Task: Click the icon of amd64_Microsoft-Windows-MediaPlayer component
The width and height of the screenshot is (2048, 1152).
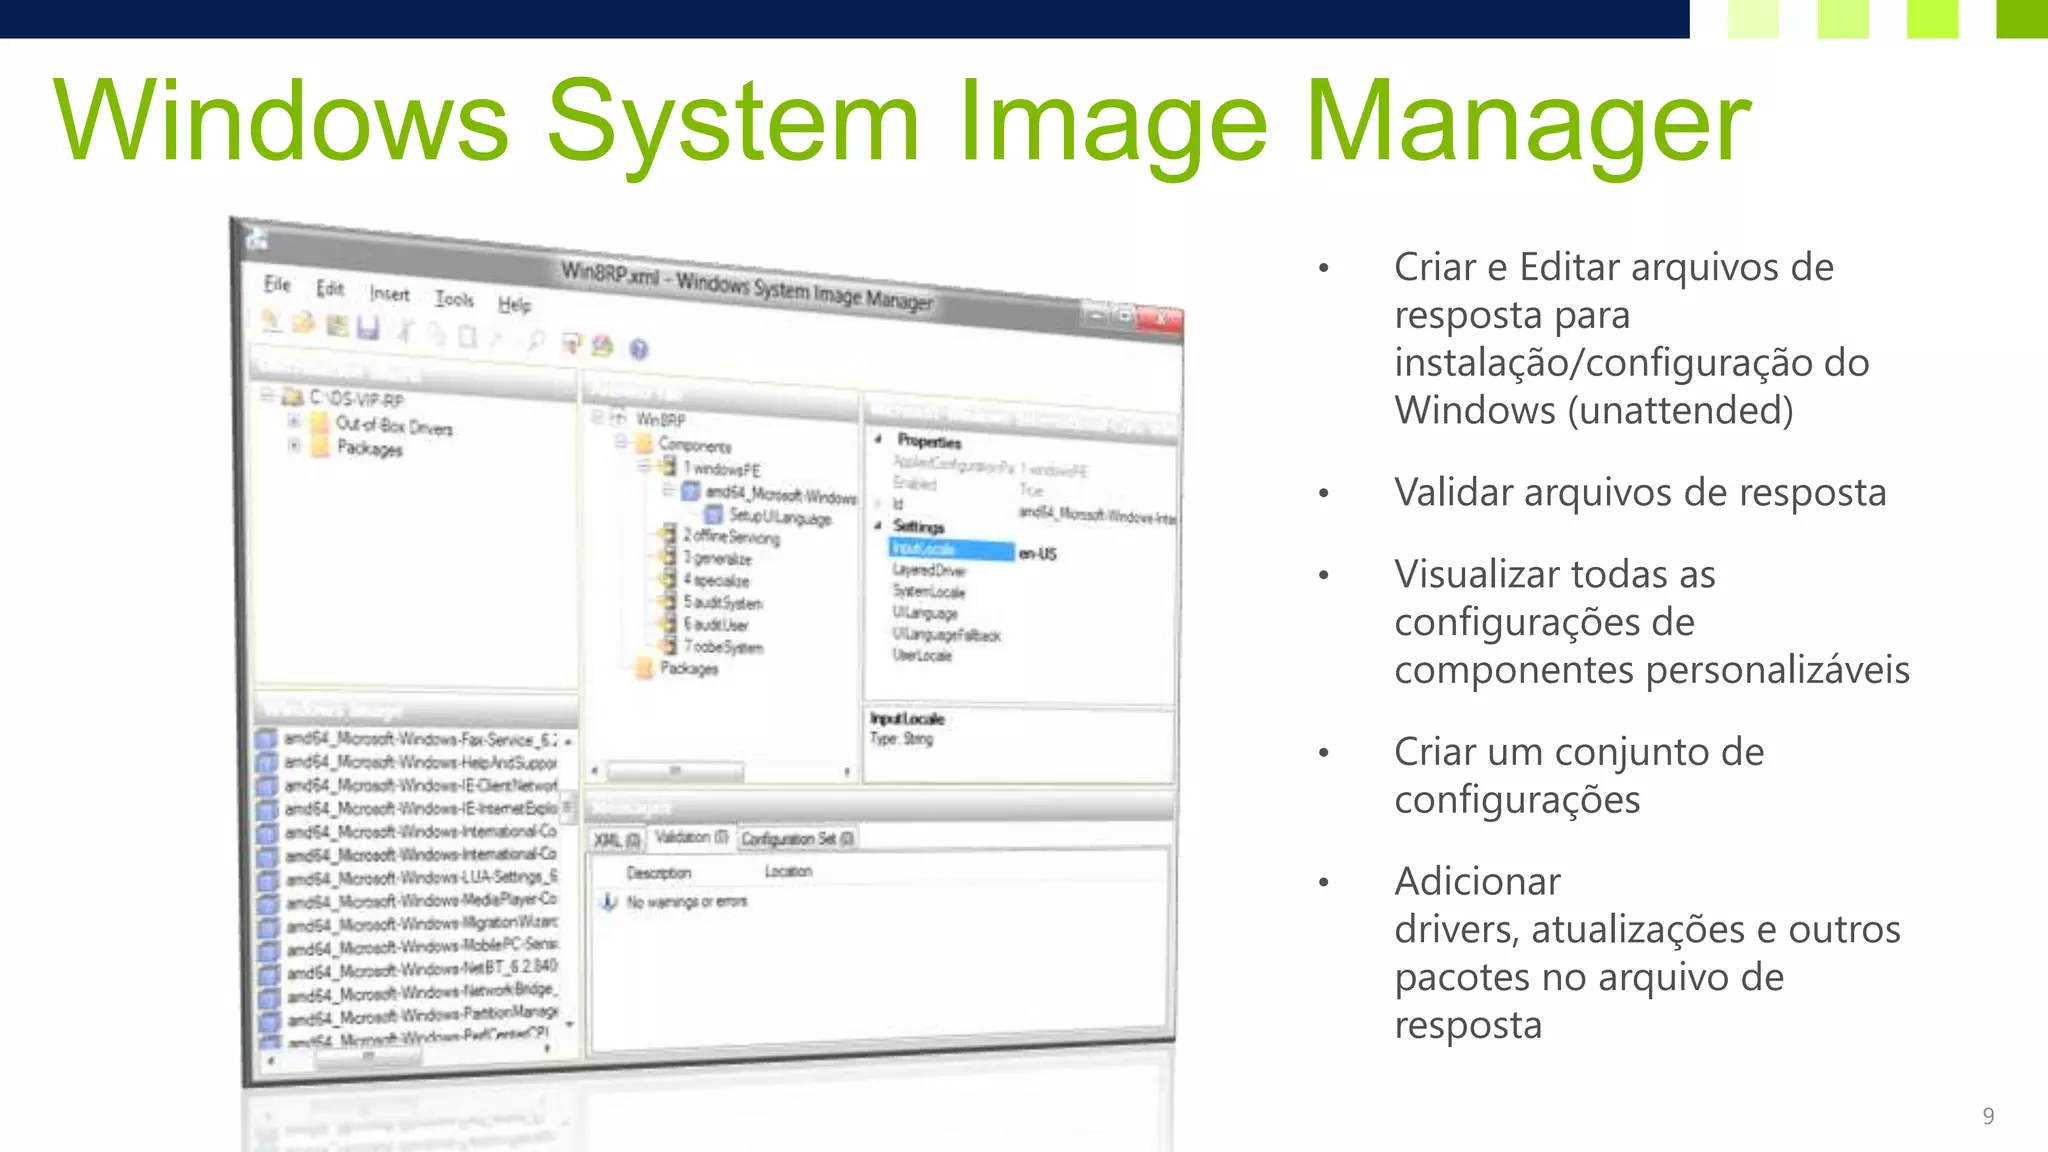Action: 268,903
